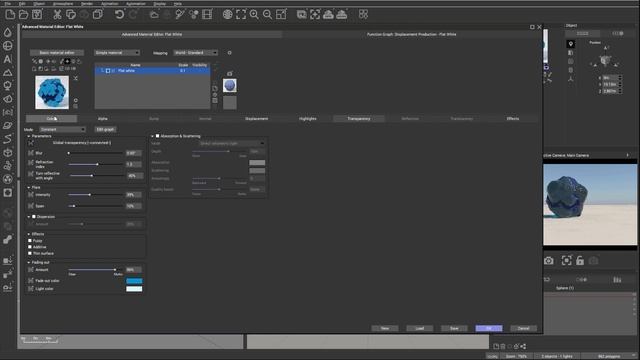This screenshot has width=640, height=360.
Task: Click the Save file icon in the toolbar
Action: point(37,15)
